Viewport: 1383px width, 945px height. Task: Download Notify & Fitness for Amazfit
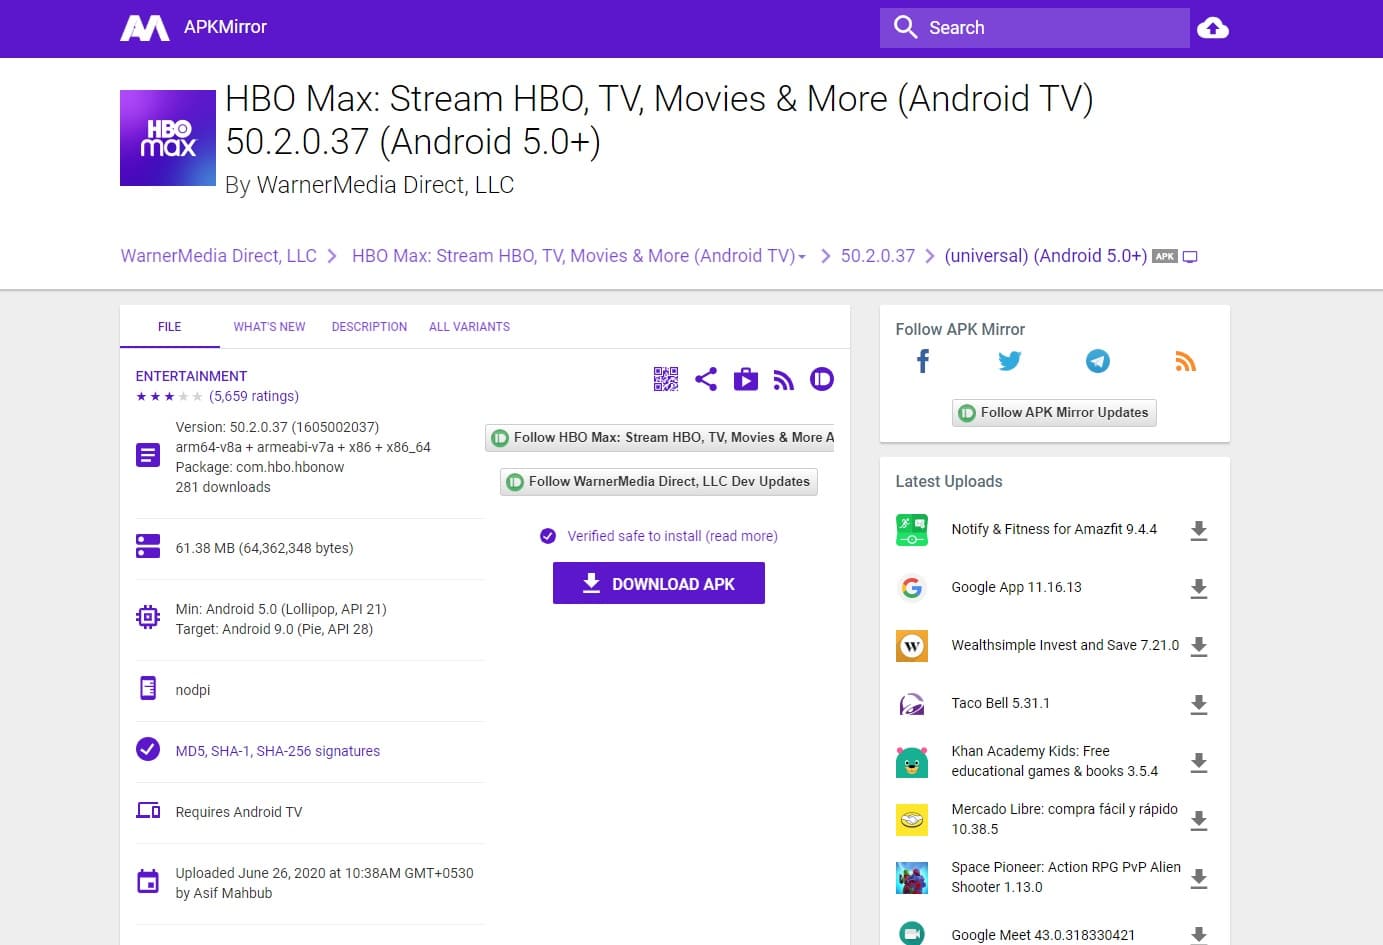(x=1199, y=531)
